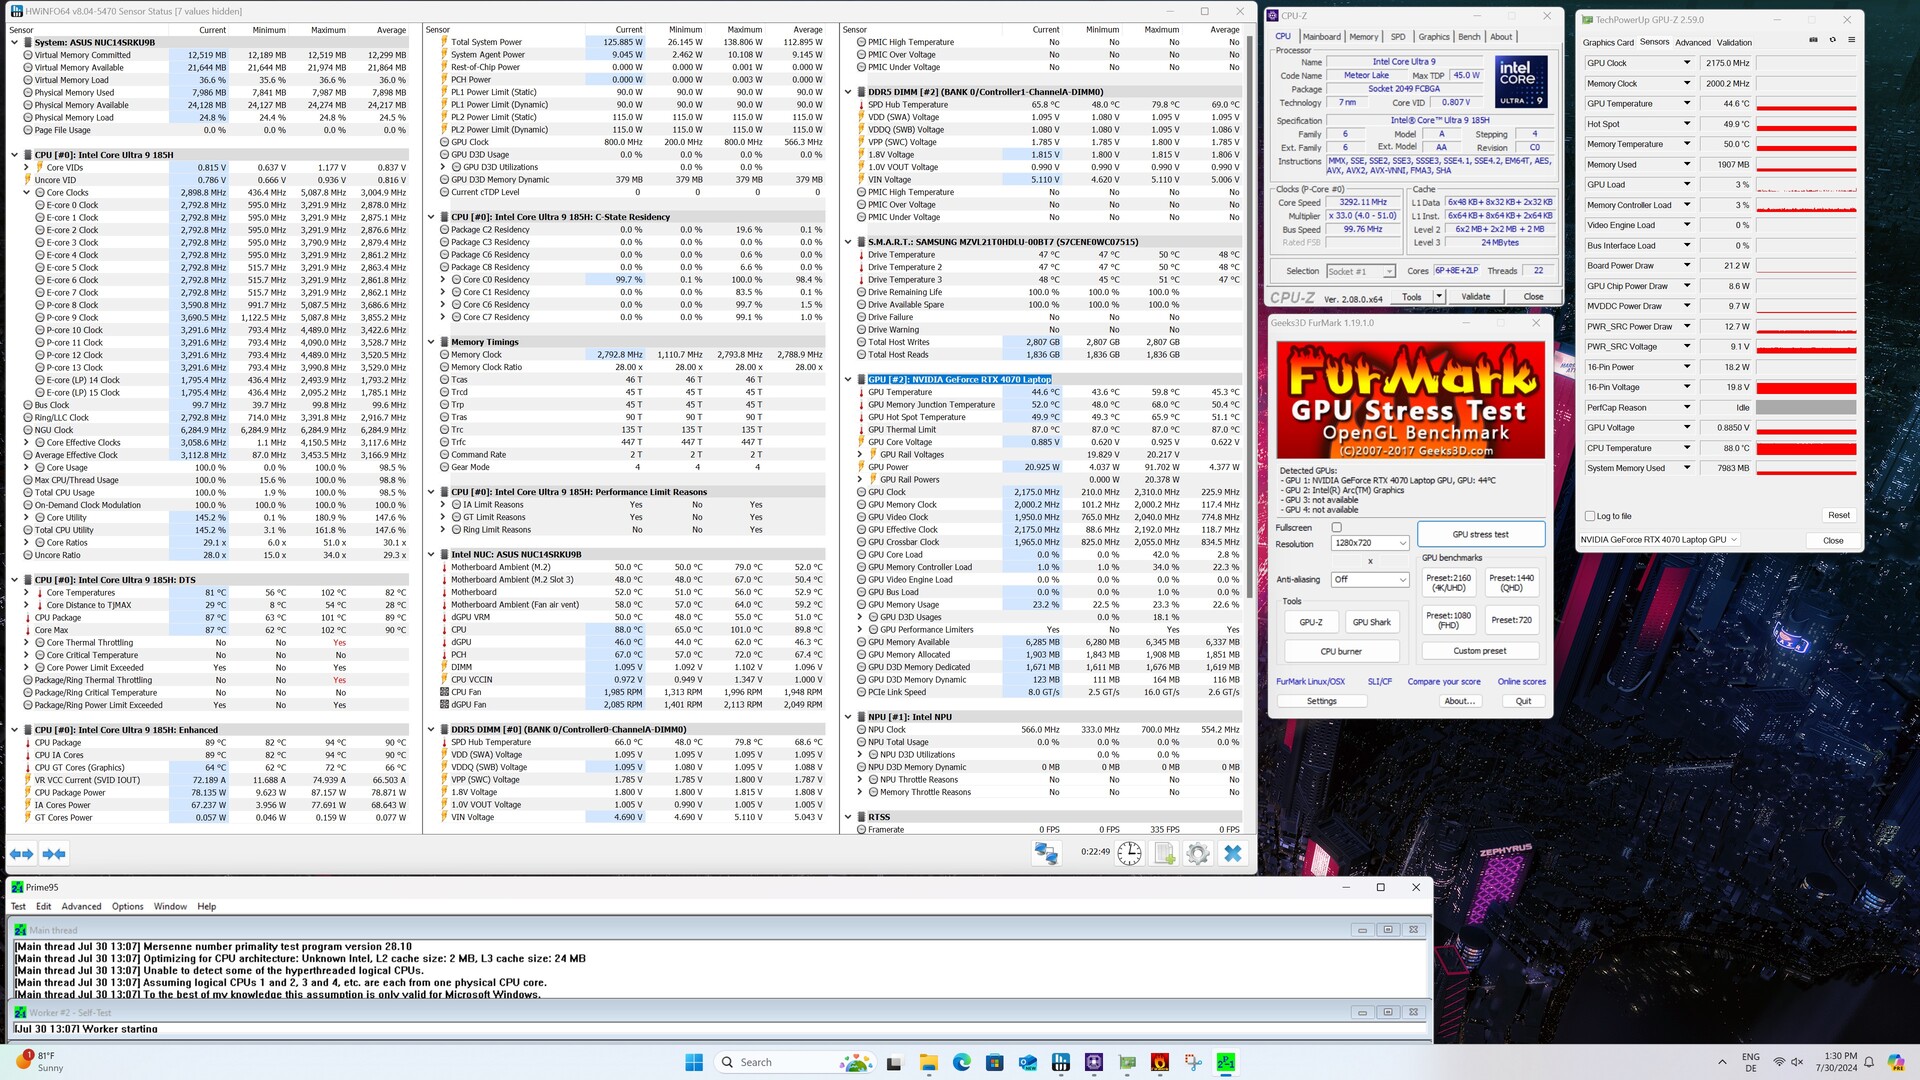Open GPU-Z GPU selection dropdown at bottom
This screenshot has width=1920, height=1080.
(x=1659, y=540)
